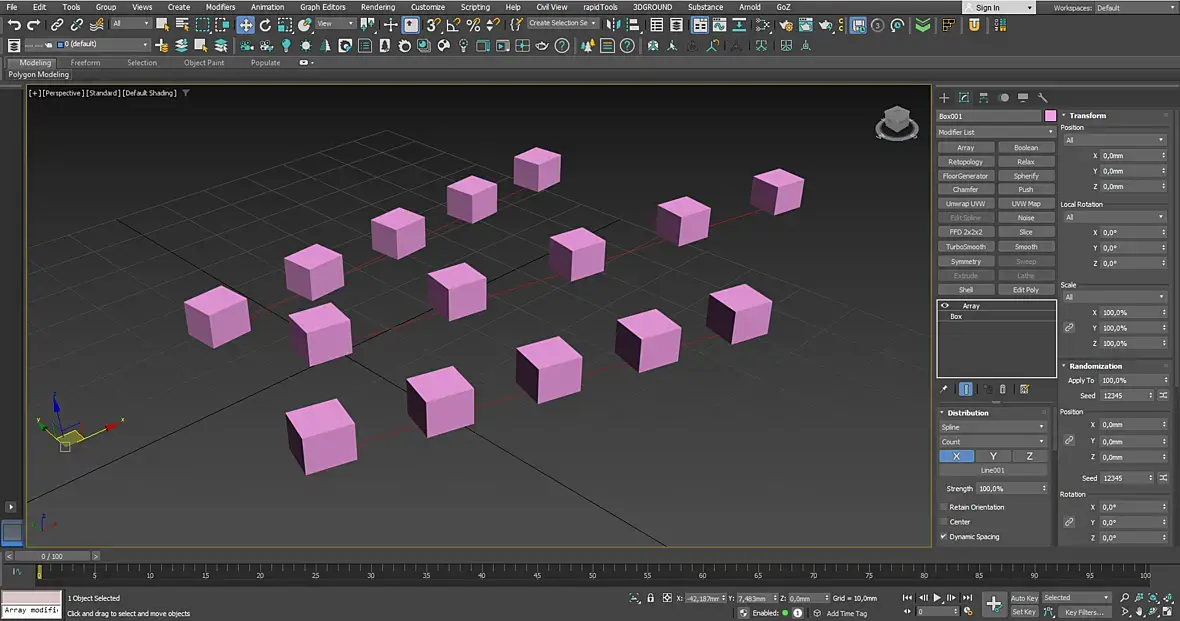The width and height of the screenshot is (1180, 621).
Task: Open the Hierarchy panel icon
Action: click(983, 98)
